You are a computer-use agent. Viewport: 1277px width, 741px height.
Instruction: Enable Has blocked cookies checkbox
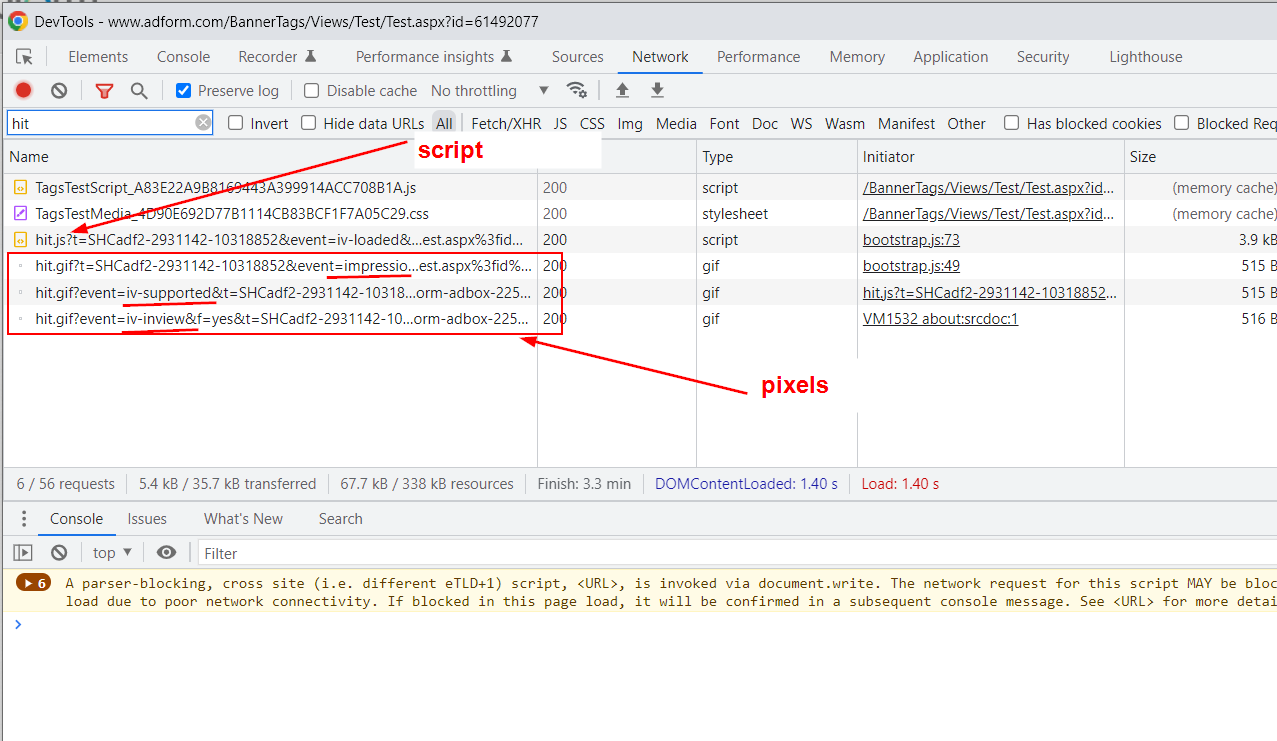(1012, 123)
